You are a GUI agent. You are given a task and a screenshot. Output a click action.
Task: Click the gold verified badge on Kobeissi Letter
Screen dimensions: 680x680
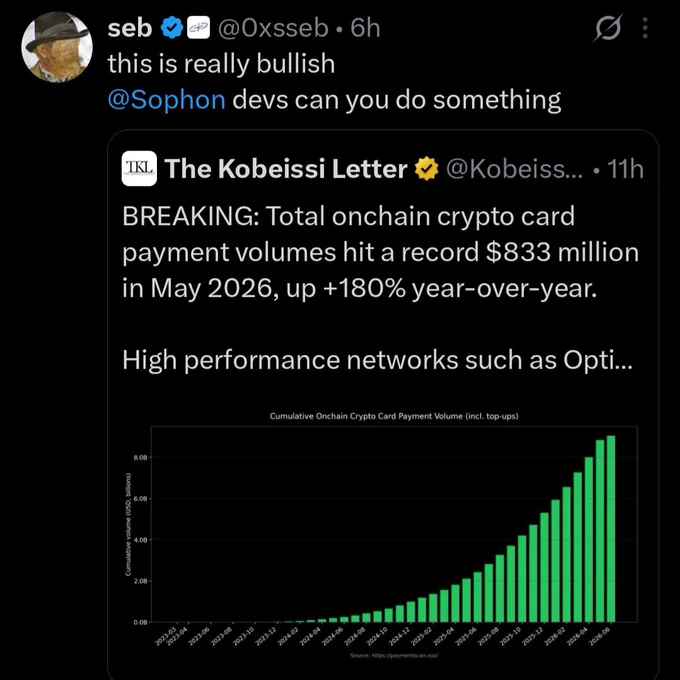(427, 169)
